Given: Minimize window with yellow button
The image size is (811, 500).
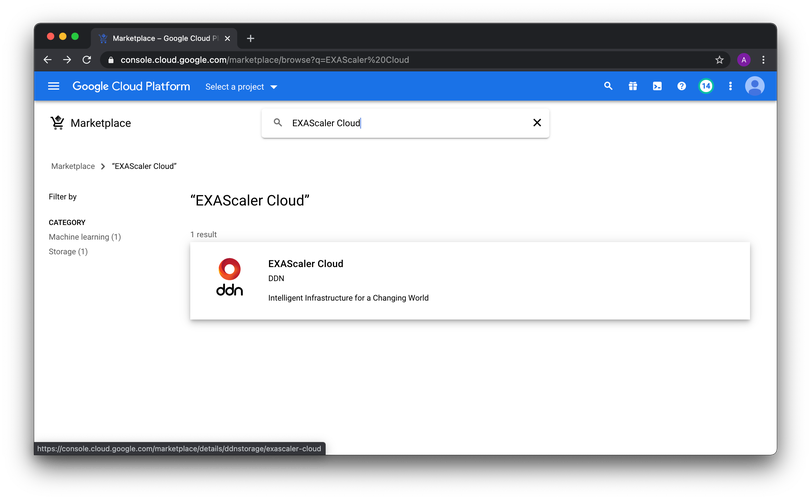Looking at the screenshot, I should (x=63, y=36).
